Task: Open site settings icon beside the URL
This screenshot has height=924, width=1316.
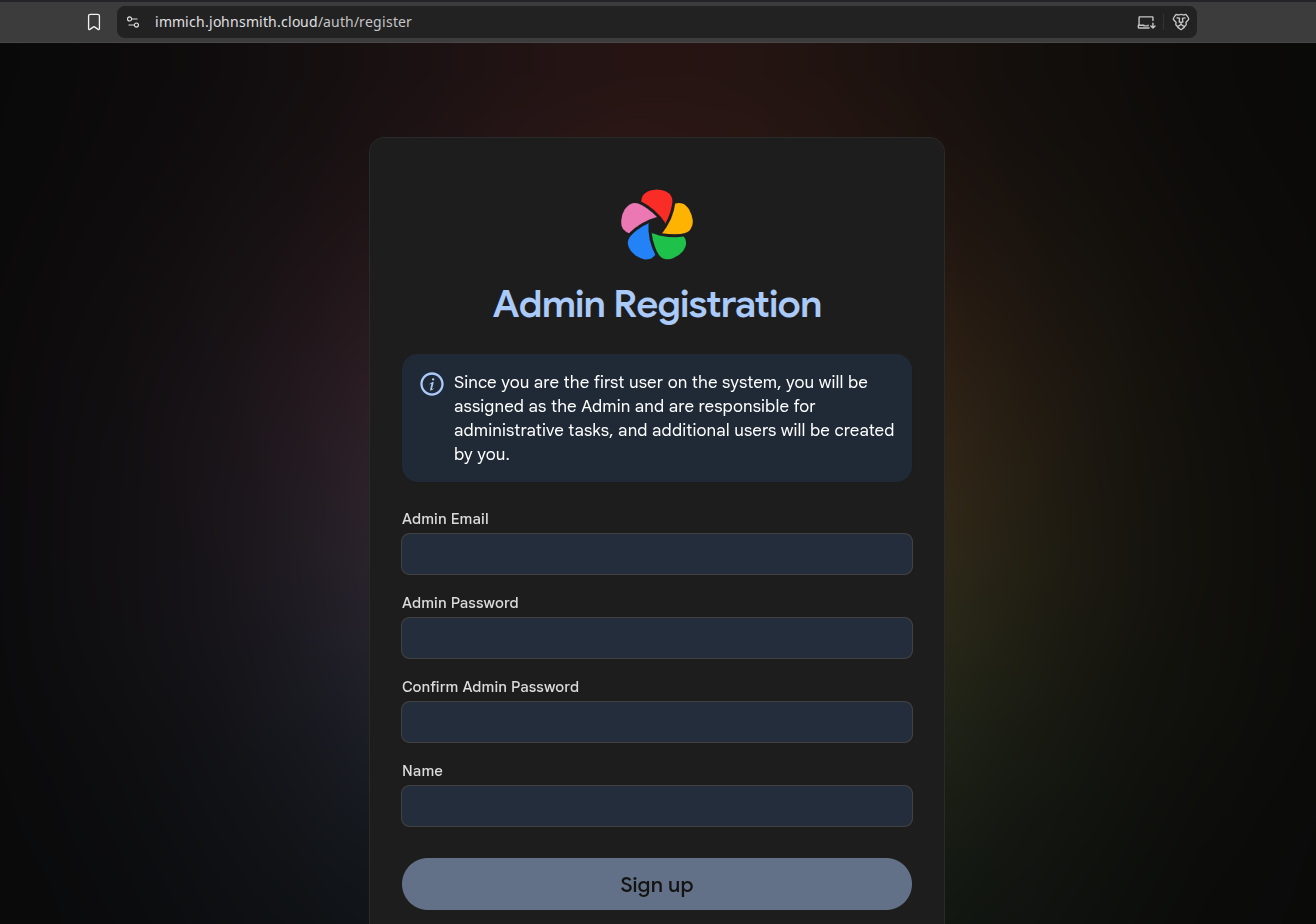Action: (x=133, y=22)
